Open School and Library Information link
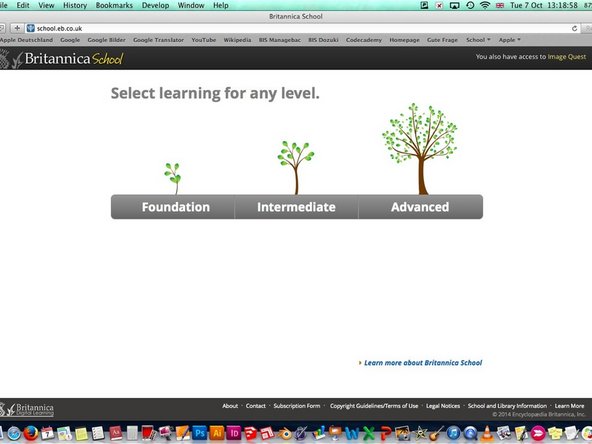592x444 pixels. pyautogui.click(x=507, y=406)
